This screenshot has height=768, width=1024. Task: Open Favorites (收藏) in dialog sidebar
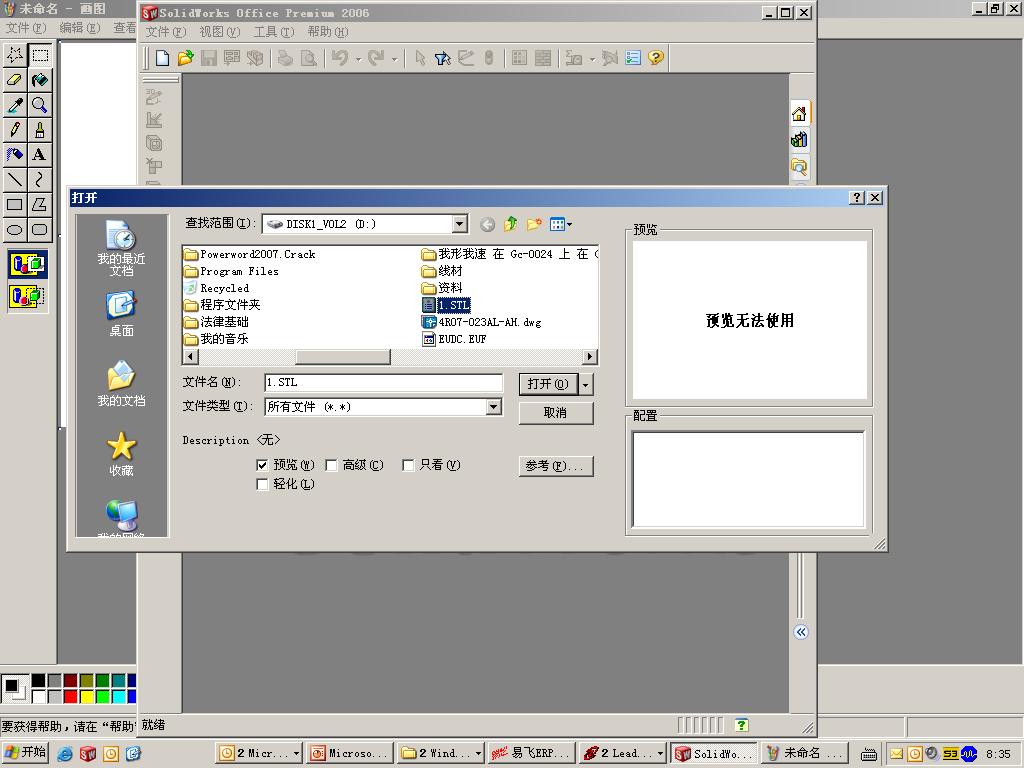(x=121, y=454)
